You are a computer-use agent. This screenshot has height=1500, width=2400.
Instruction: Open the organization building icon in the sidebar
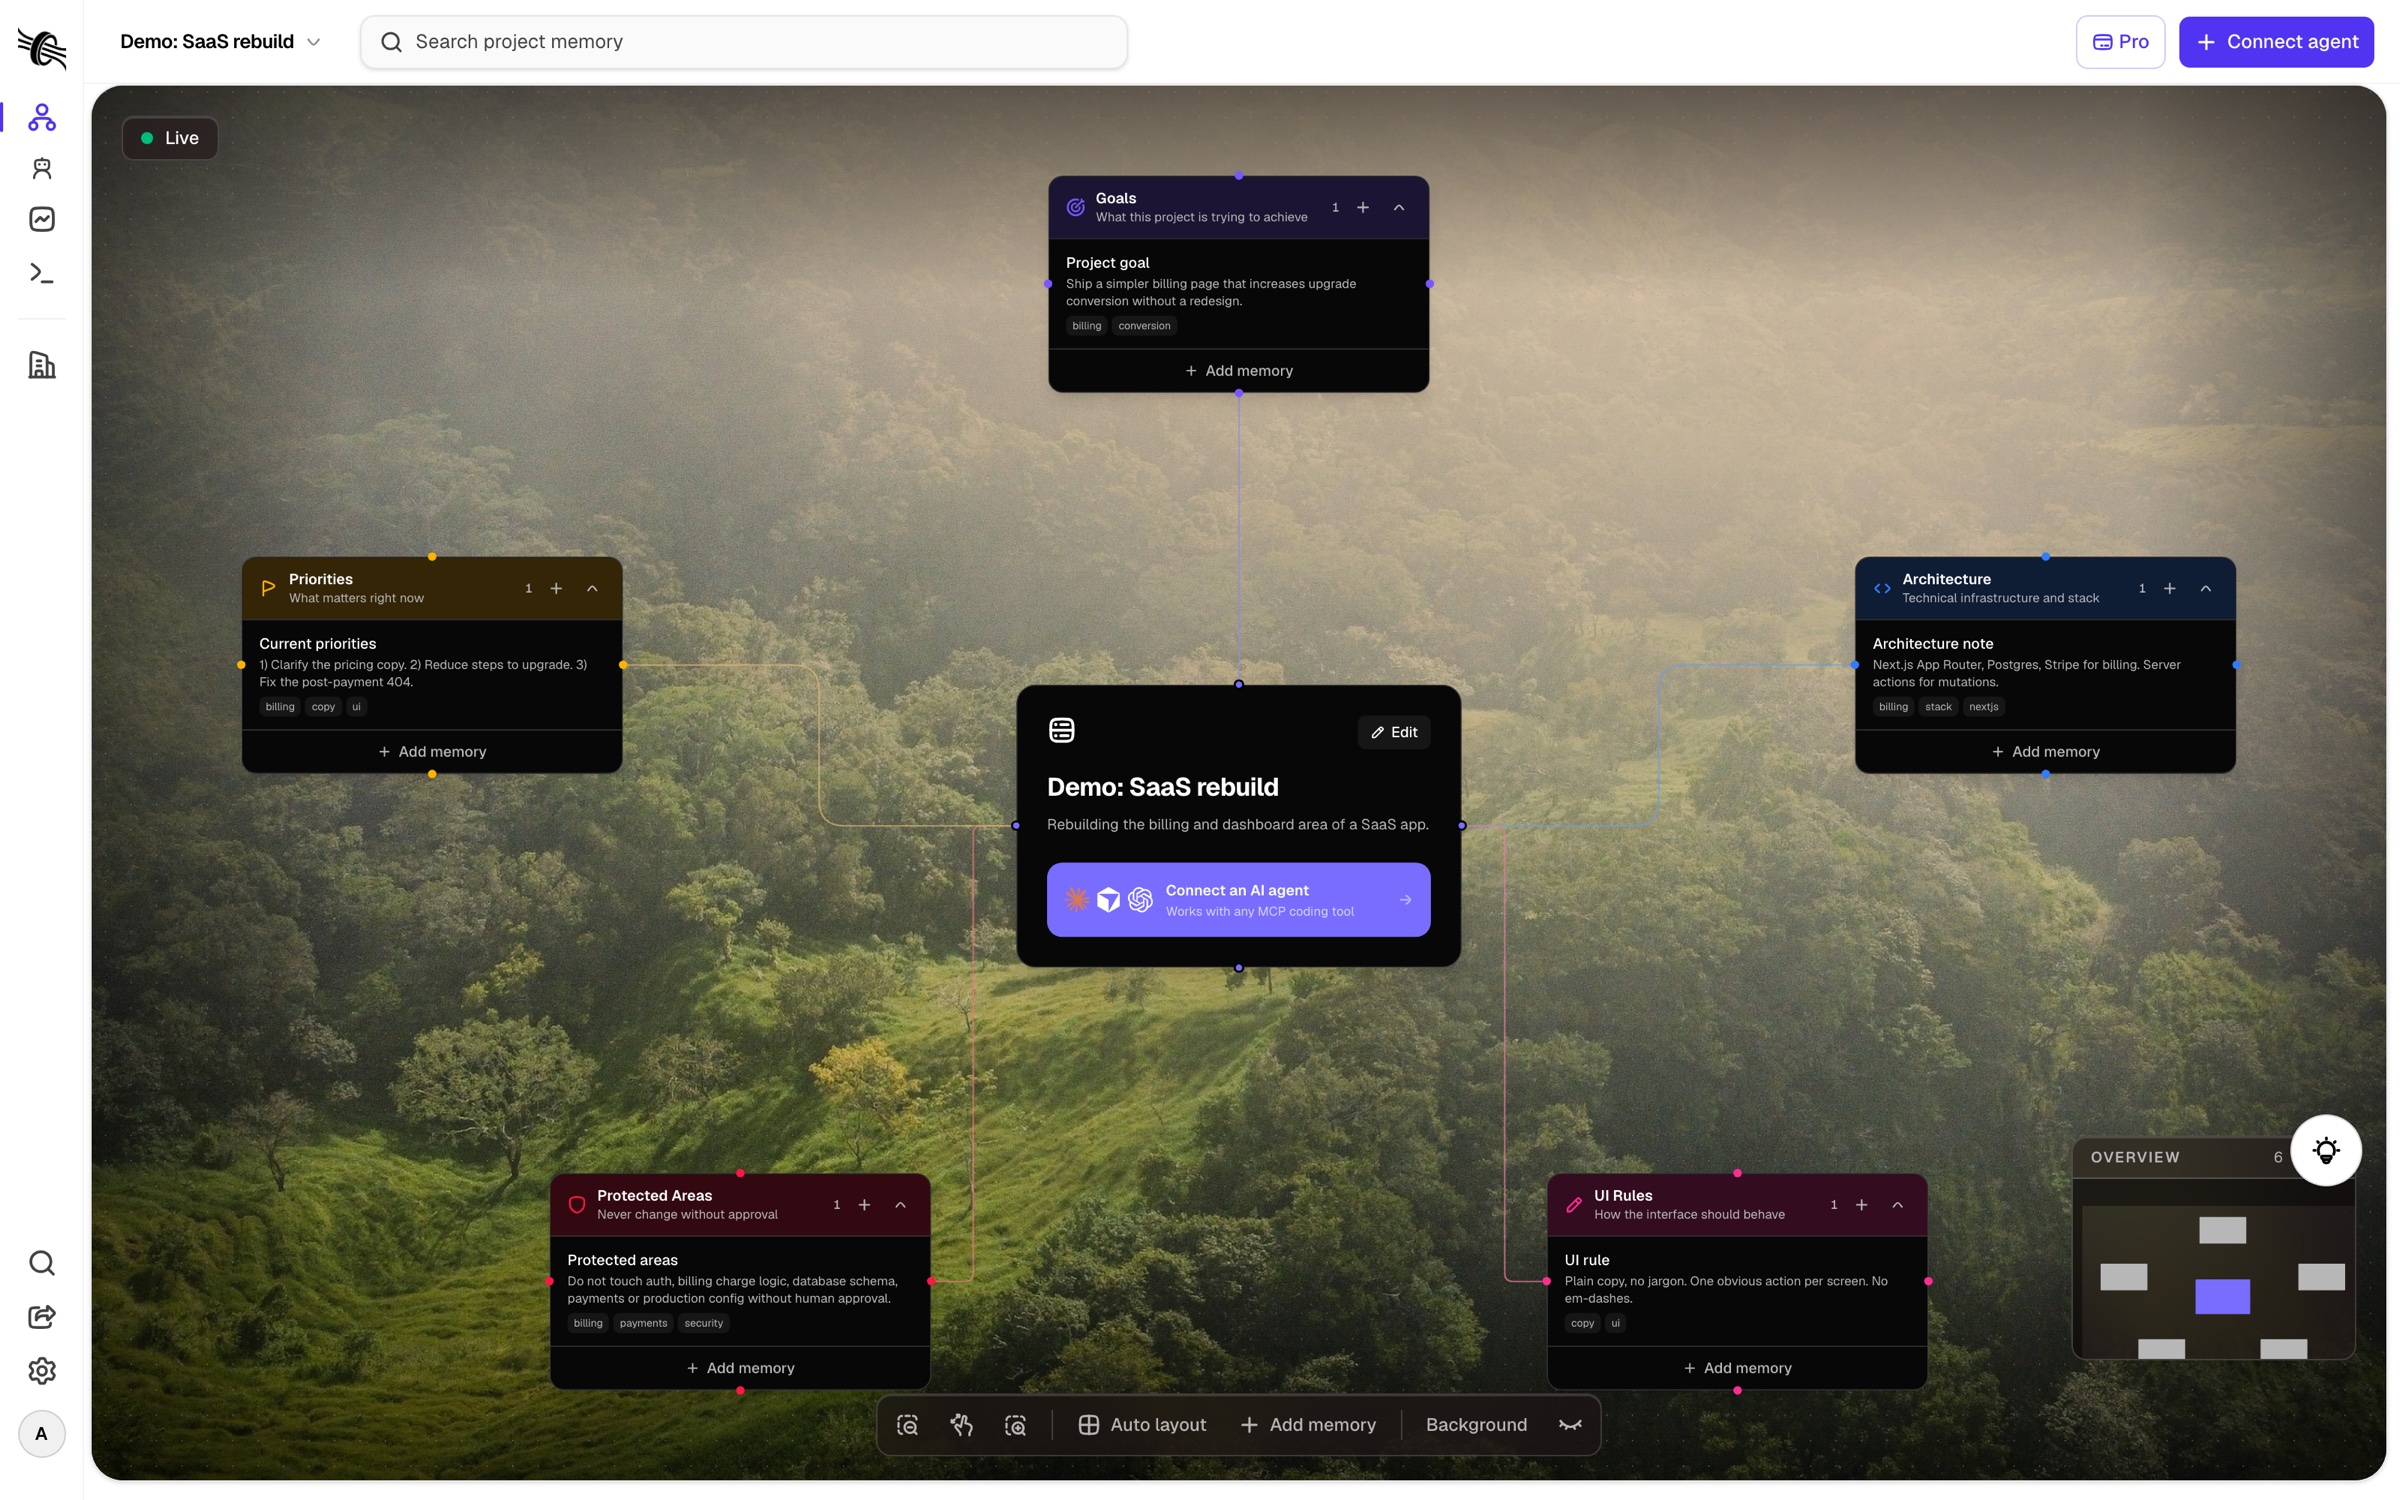pos(41,365)
